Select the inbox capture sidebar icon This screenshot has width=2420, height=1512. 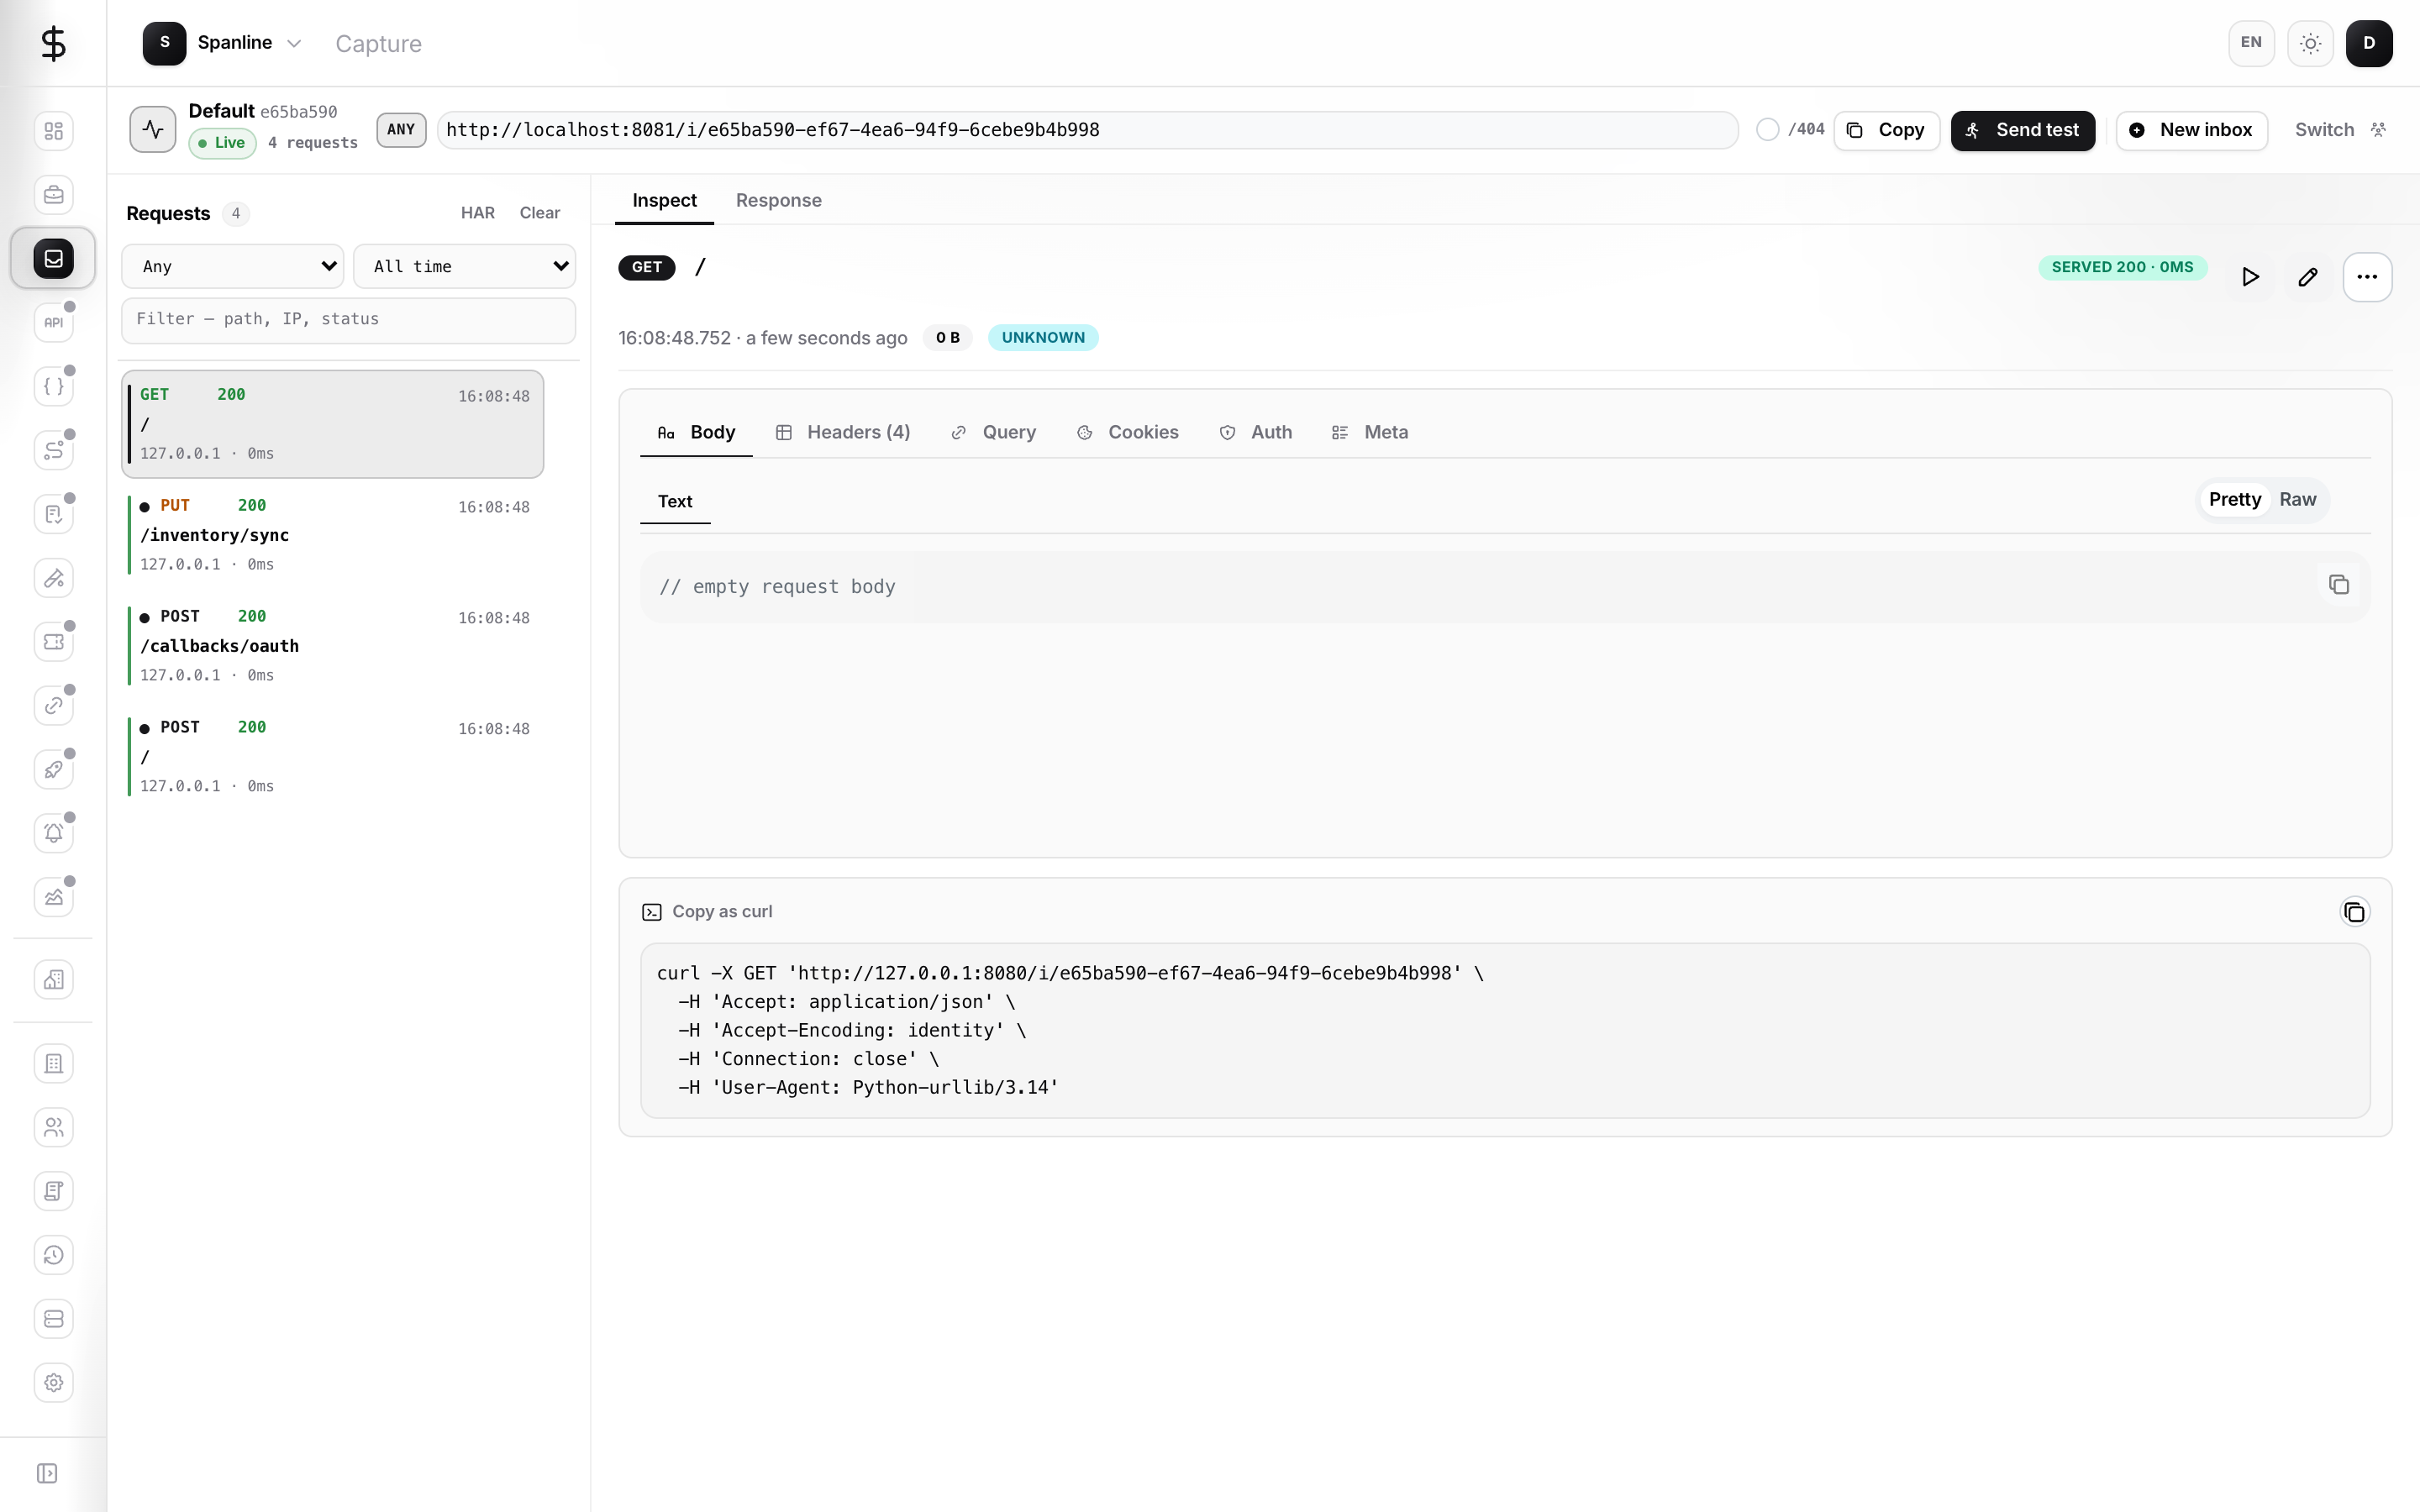click(54, 259)
